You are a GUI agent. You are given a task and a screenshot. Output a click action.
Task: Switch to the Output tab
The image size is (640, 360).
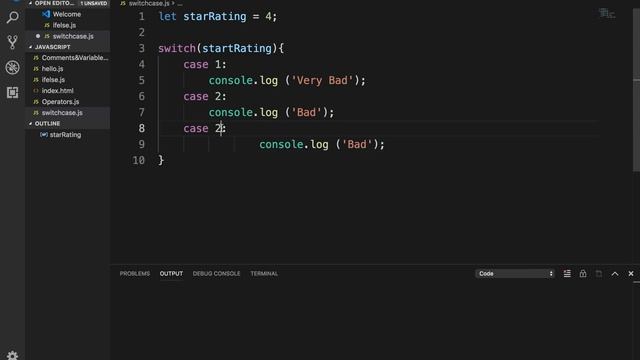(x=171, y=273)
